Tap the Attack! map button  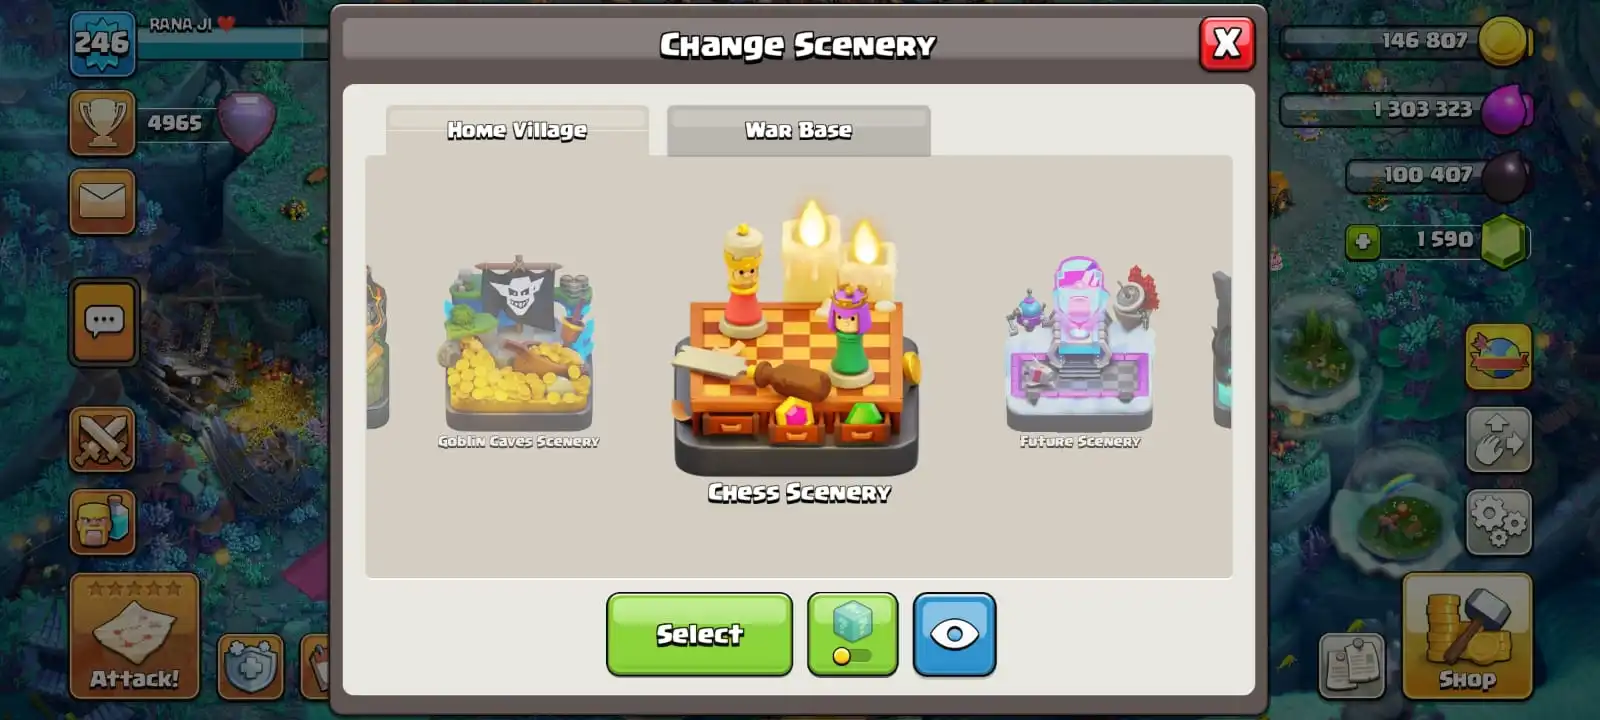click(135, 635)
